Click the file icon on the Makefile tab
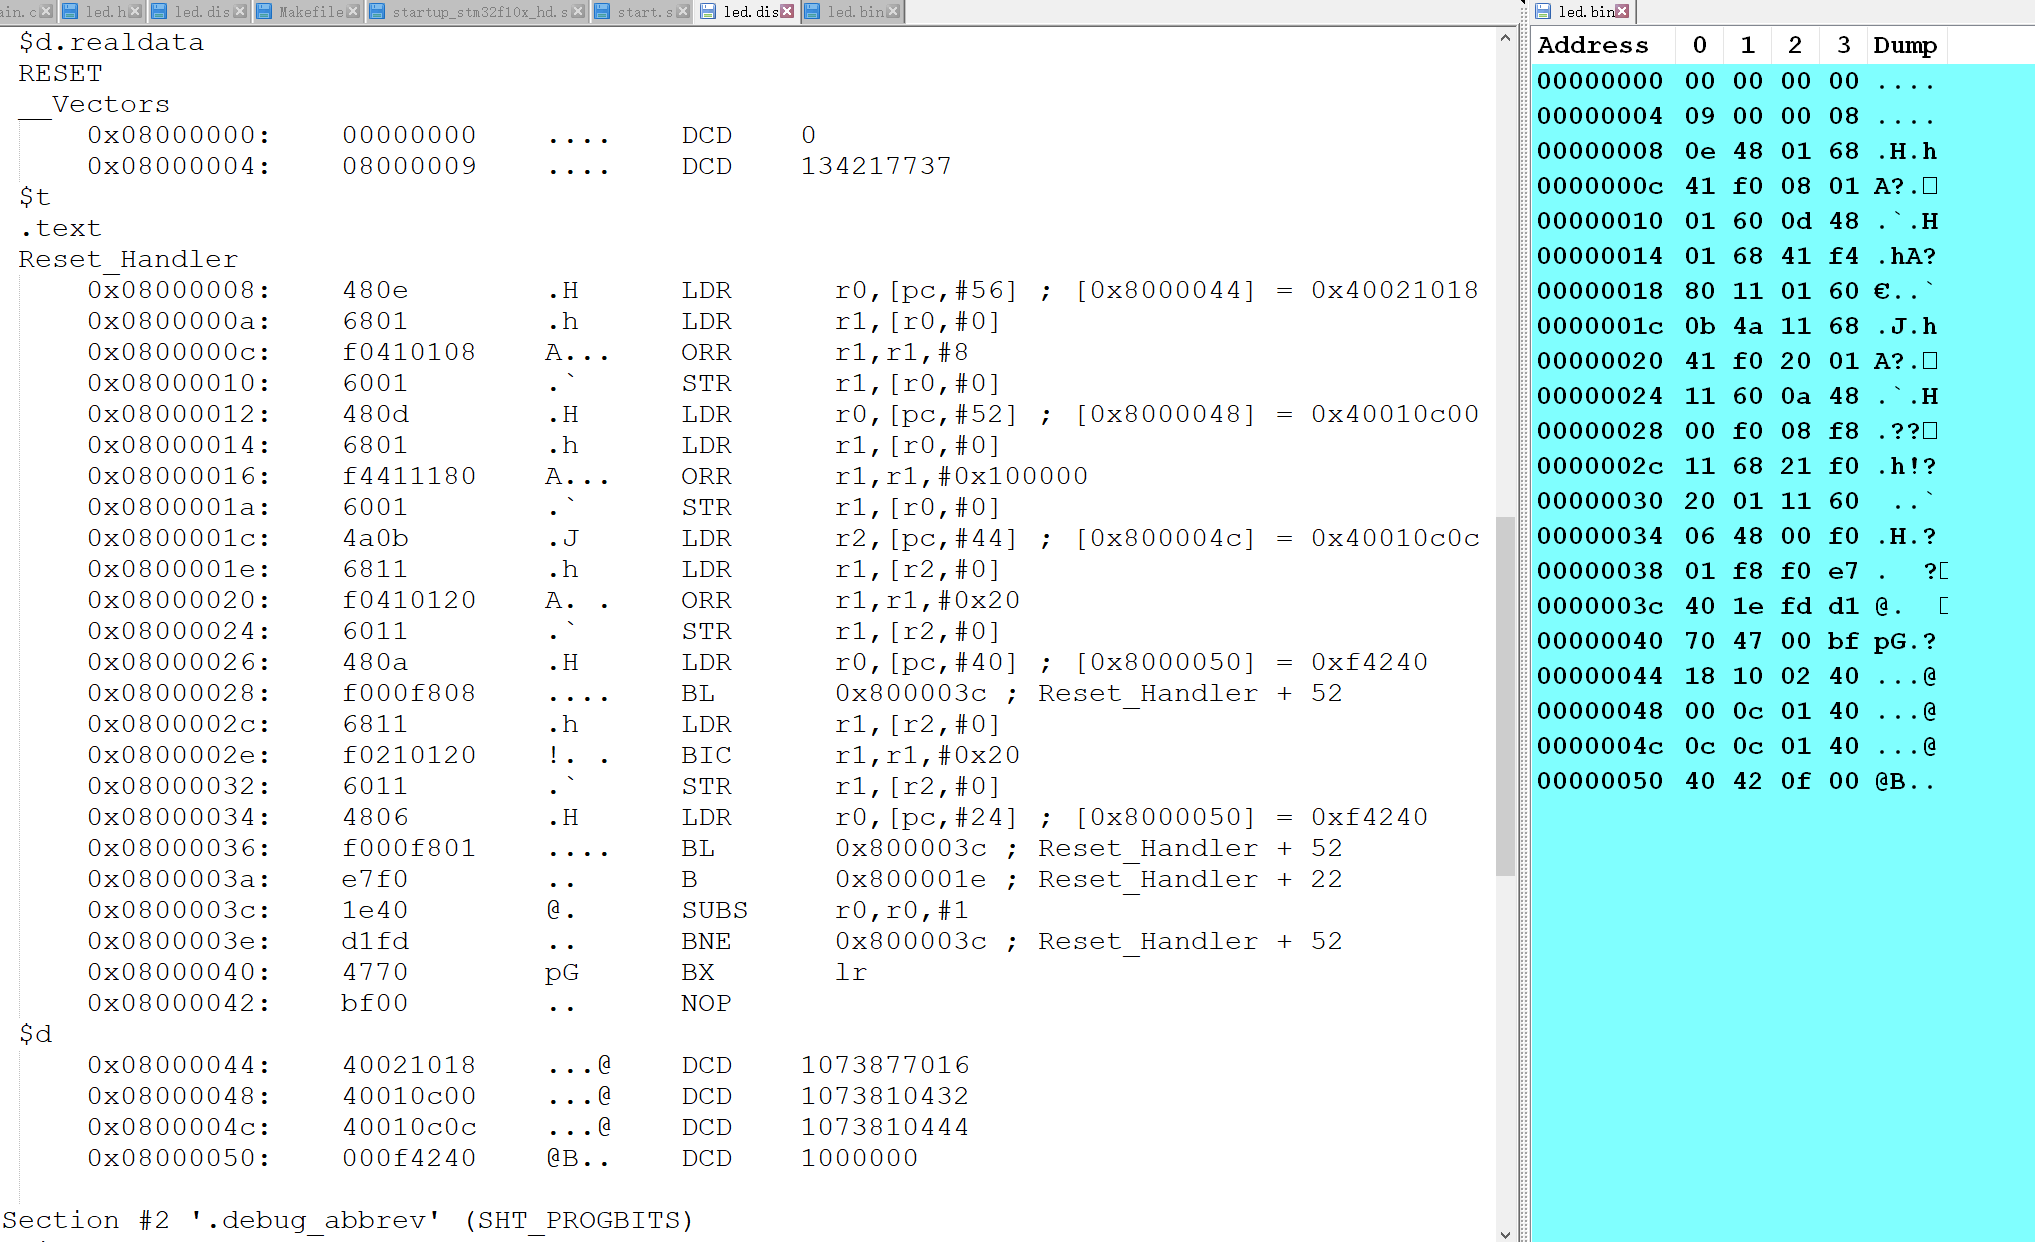 [266, 12]
